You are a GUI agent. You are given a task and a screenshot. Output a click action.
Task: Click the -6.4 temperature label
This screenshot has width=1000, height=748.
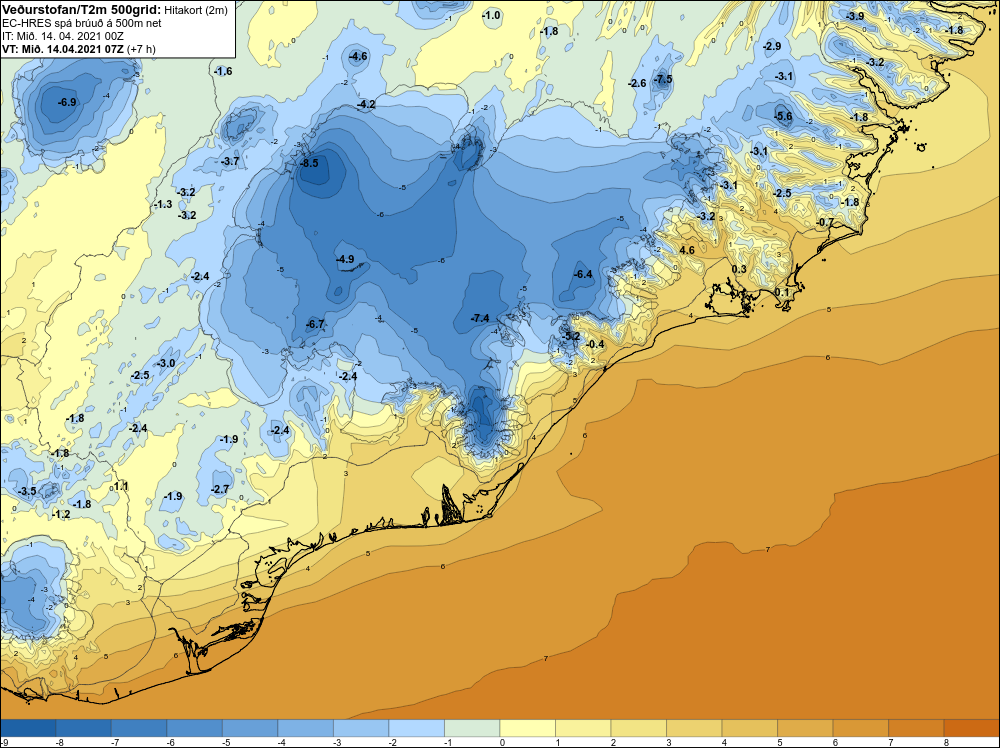tap(583, 274)
